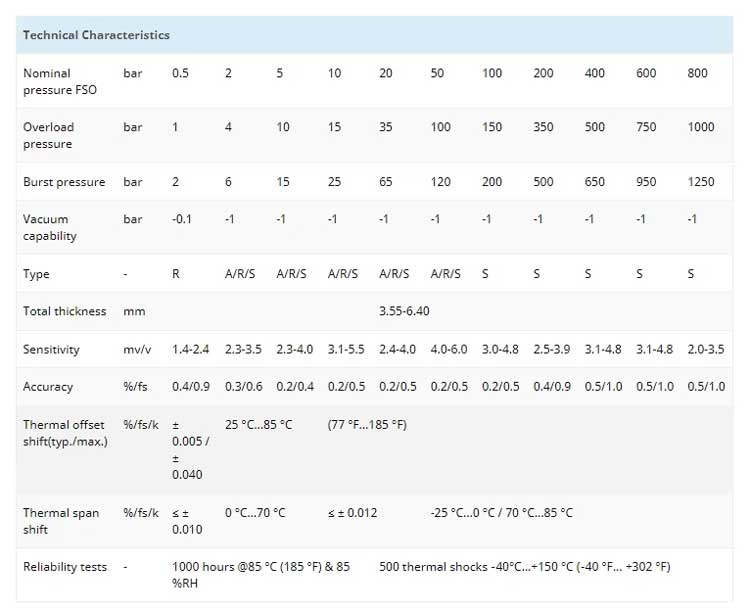The width and height of the screenshot is (750, 611).
Task: Click the 'Thermal span shift' row label
Action: [x=61, y=521]
